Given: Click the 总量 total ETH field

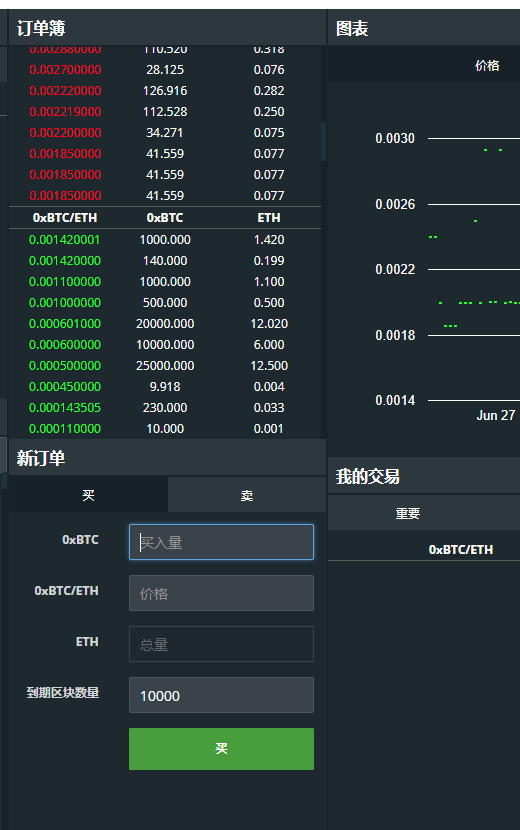Looking at the screenshot, I should pos(221,644).
